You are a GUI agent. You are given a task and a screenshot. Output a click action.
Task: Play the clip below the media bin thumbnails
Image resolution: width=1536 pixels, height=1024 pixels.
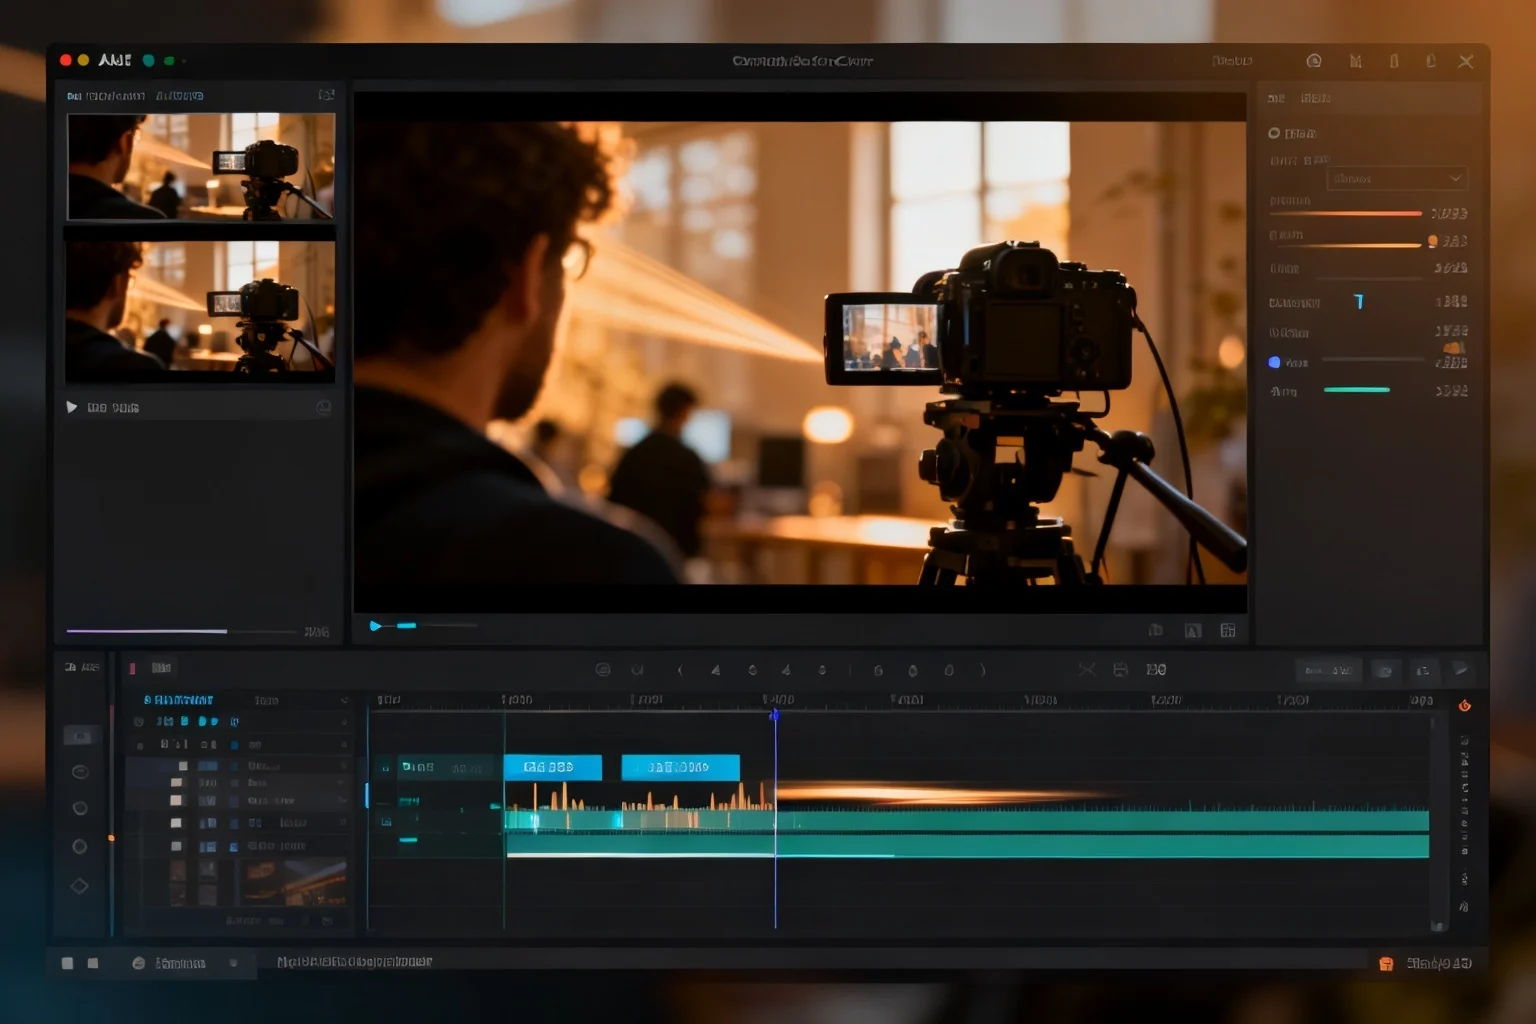tap(72, 407)
